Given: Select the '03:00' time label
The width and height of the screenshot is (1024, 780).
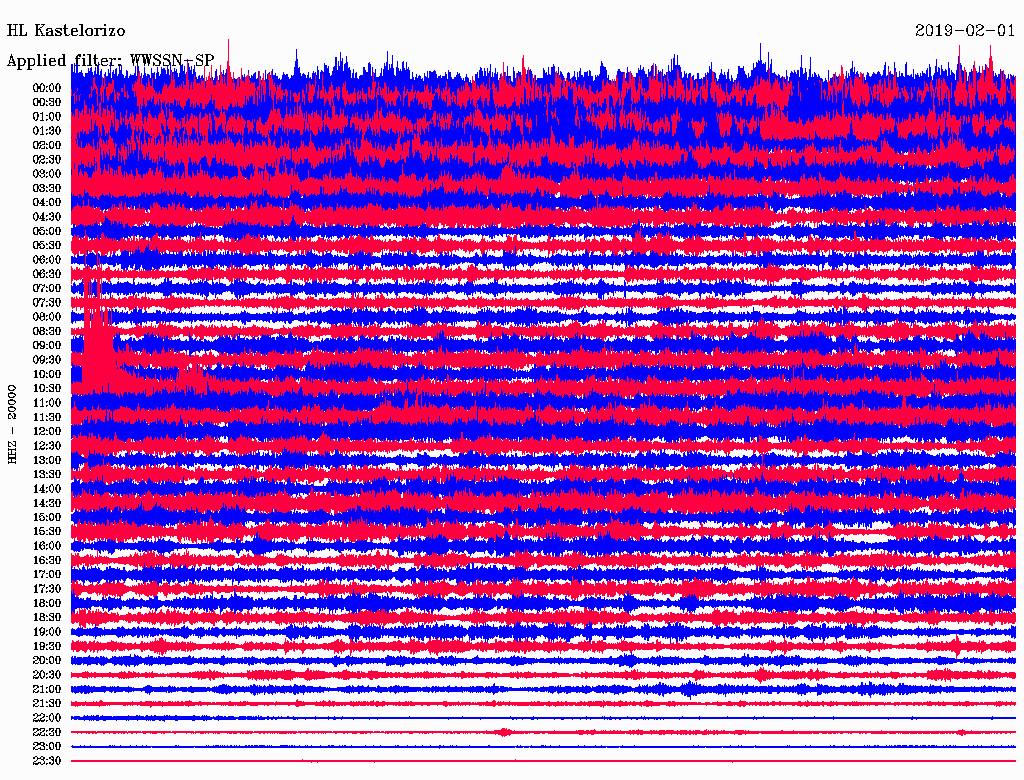Looking at the screenshot, I should (47, 174).
